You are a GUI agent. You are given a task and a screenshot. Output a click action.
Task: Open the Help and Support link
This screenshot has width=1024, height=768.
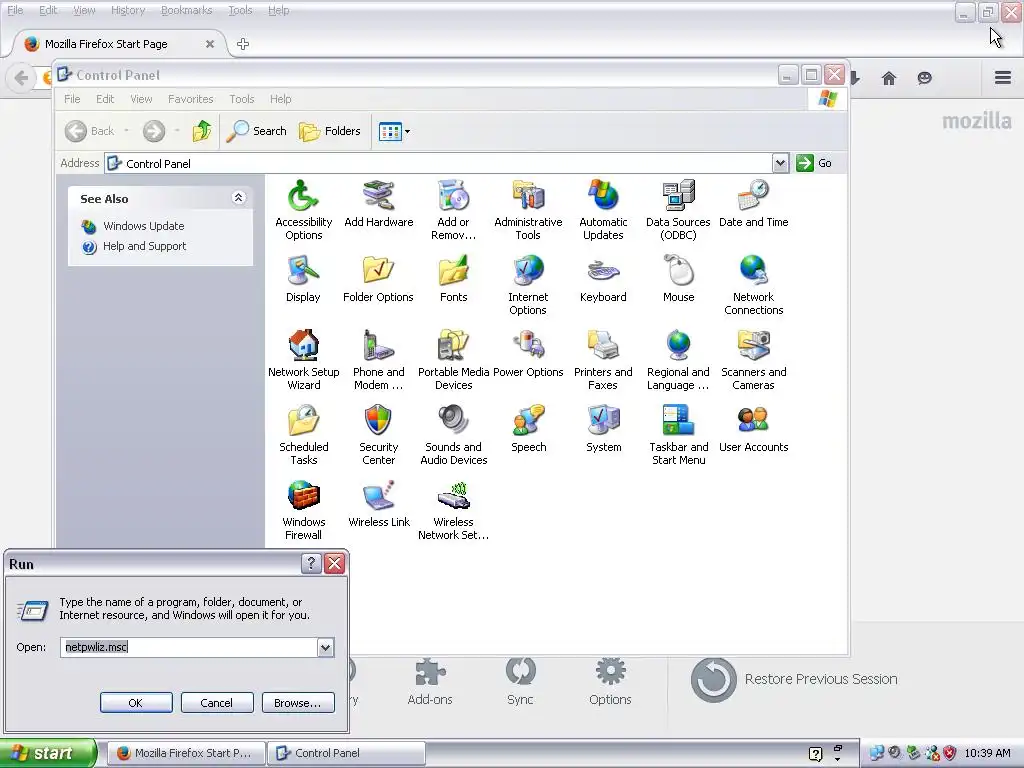coord(144,246)
